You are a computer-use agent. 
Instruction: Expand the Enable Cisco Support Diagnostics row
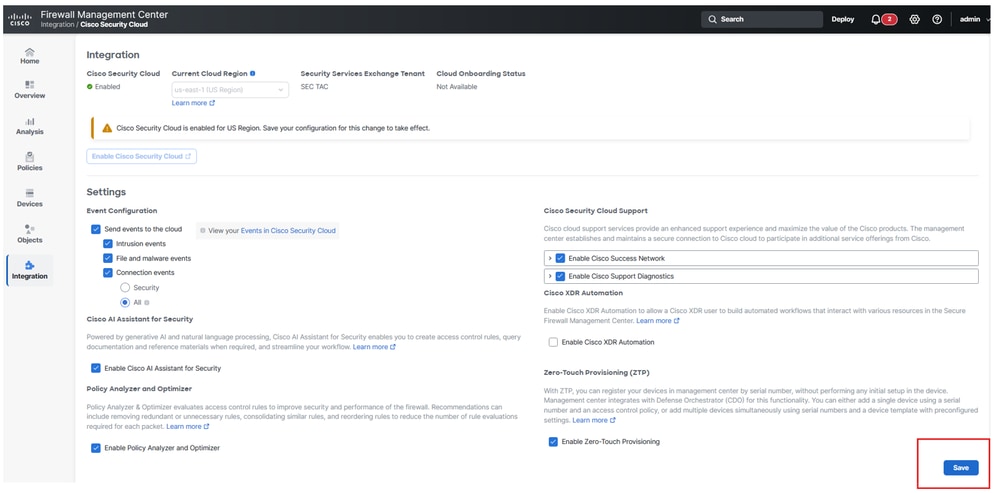pyautogui.click(x=549, y=276)
